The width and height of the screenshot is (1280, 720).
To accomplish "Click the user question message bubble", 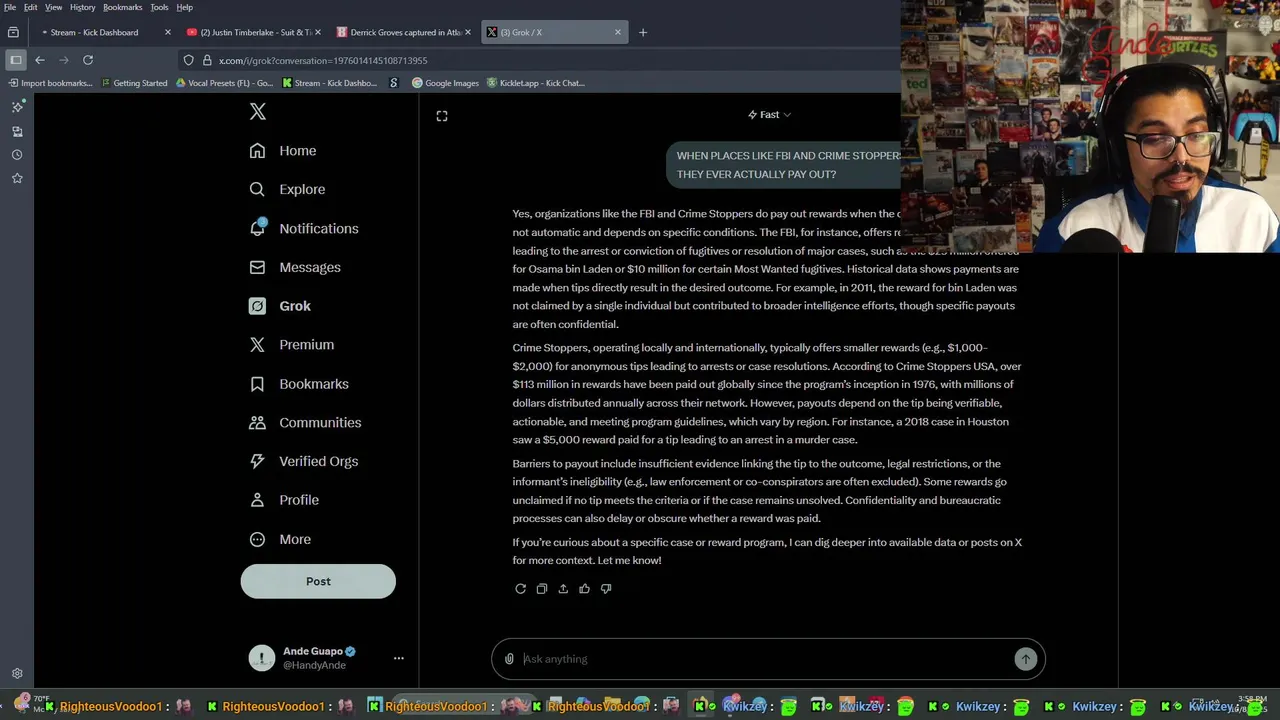I will pyautogui.click(x=786, y=165).
